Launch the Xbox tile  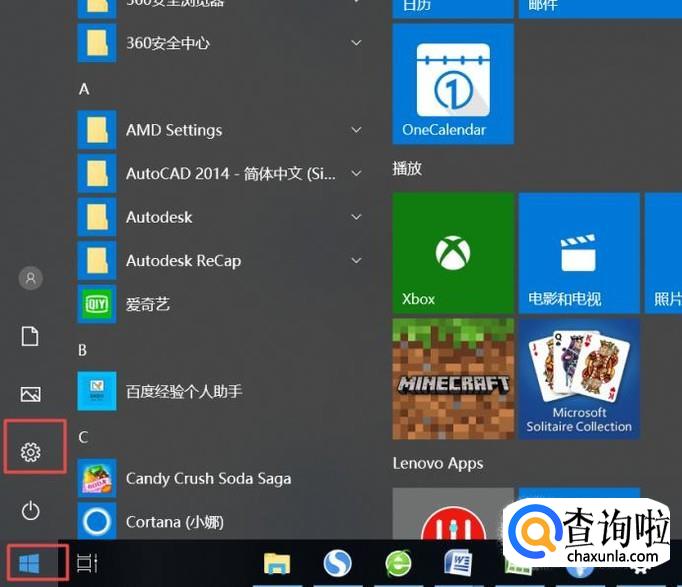click(453, 253)
